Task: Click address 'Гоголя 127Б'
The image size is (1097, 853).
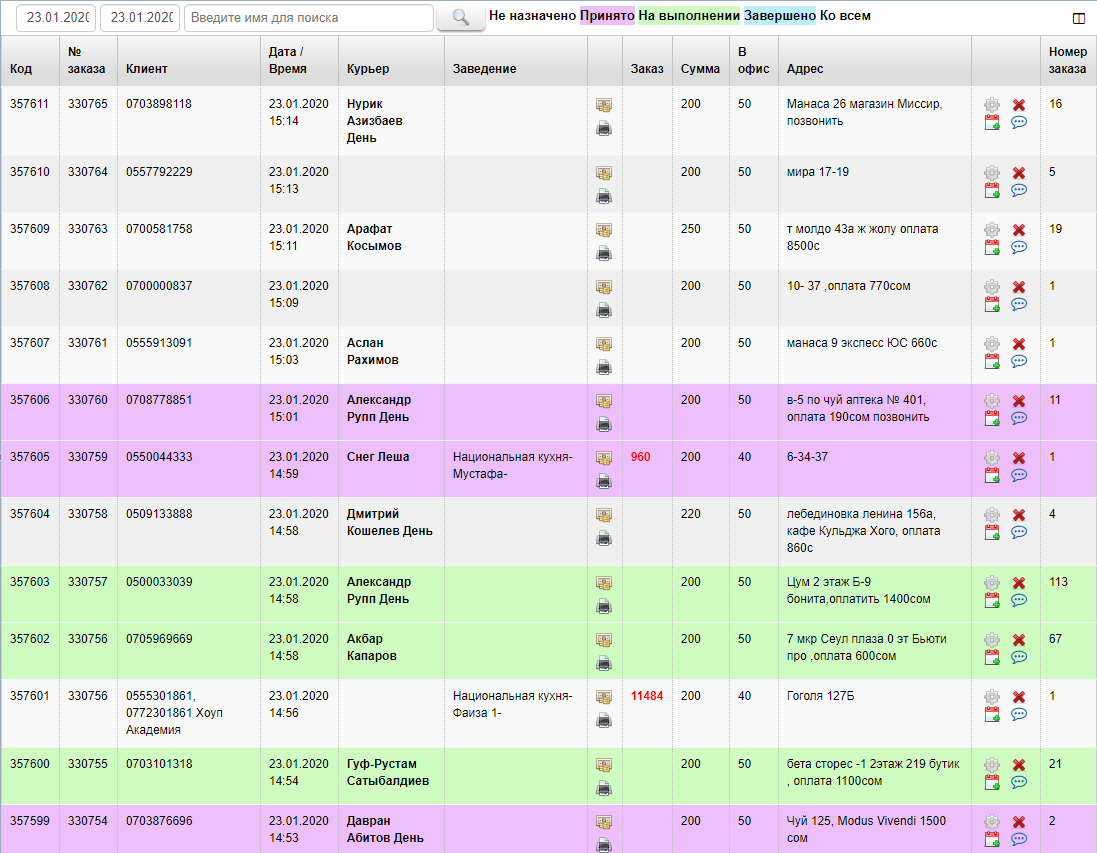Action: pos(820,696)
